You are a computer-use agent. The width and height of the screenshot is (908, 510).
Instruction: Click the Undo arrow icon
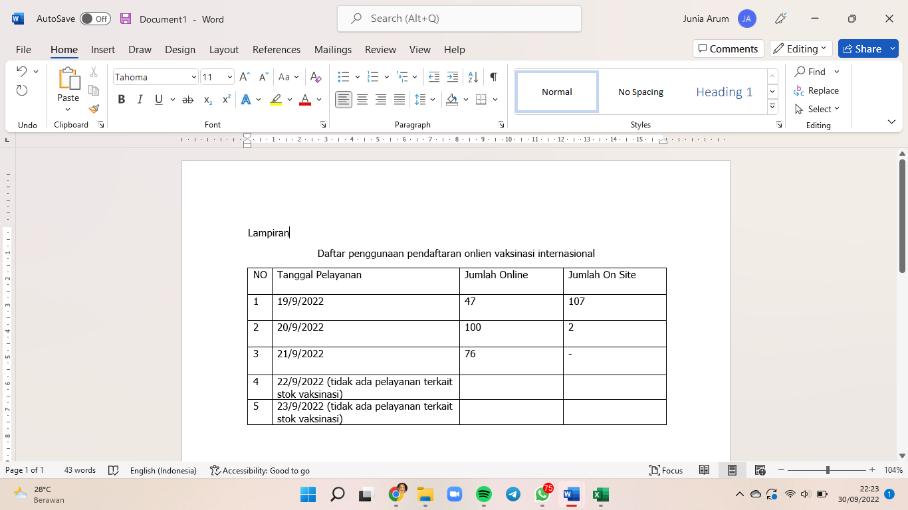point(22,71)
